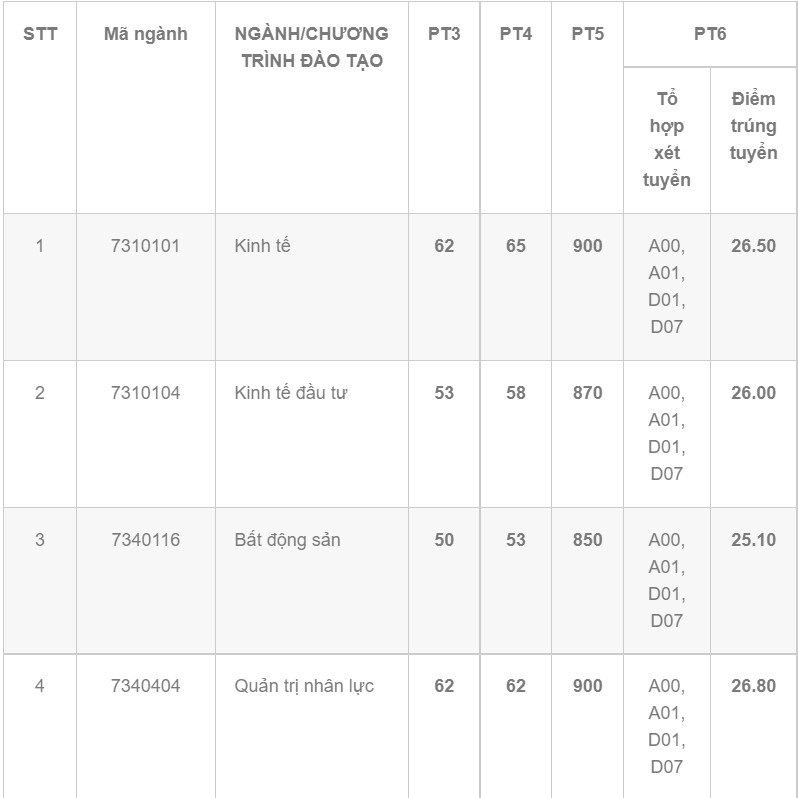Click the Quản trị nhân lực cell
Screen dimensions: 798x798
(304, 686)
